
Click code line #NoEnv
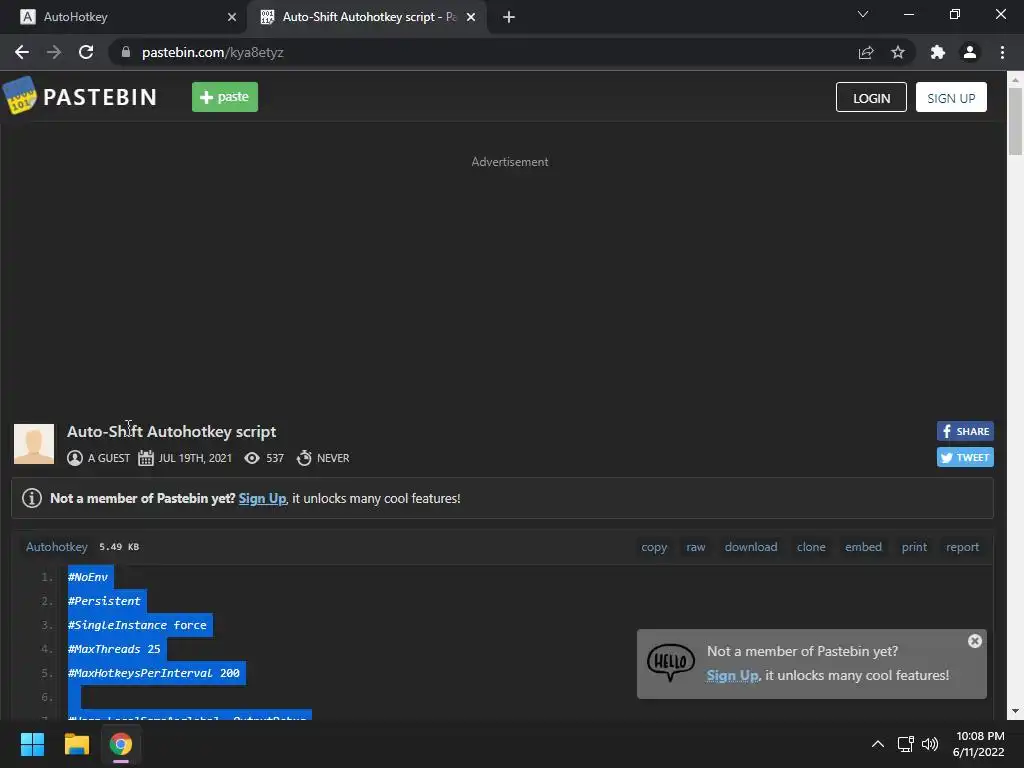point(88,577)
